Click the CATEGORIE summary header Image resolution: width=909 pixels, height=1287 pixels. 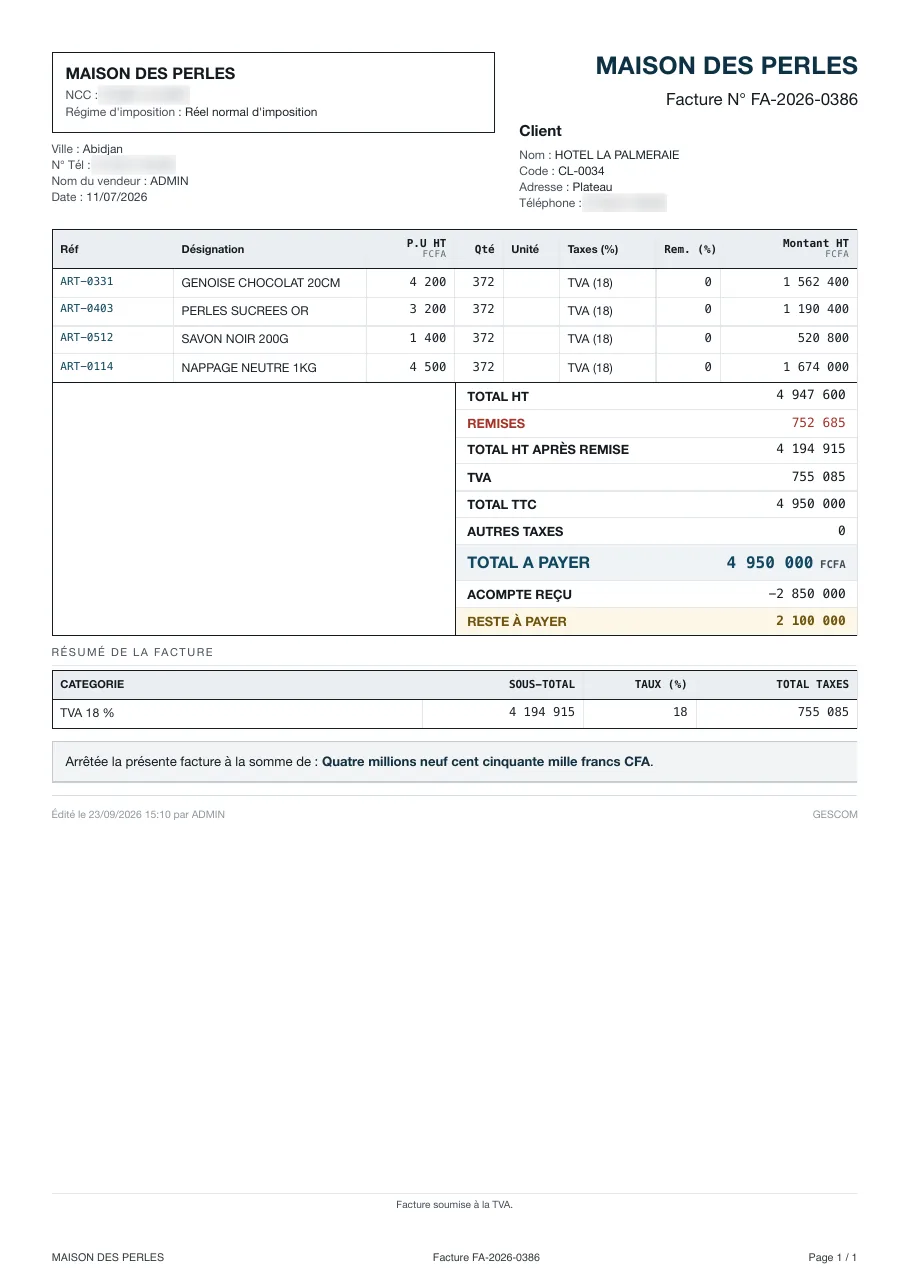pyautogui.click(x=92, y=685)
